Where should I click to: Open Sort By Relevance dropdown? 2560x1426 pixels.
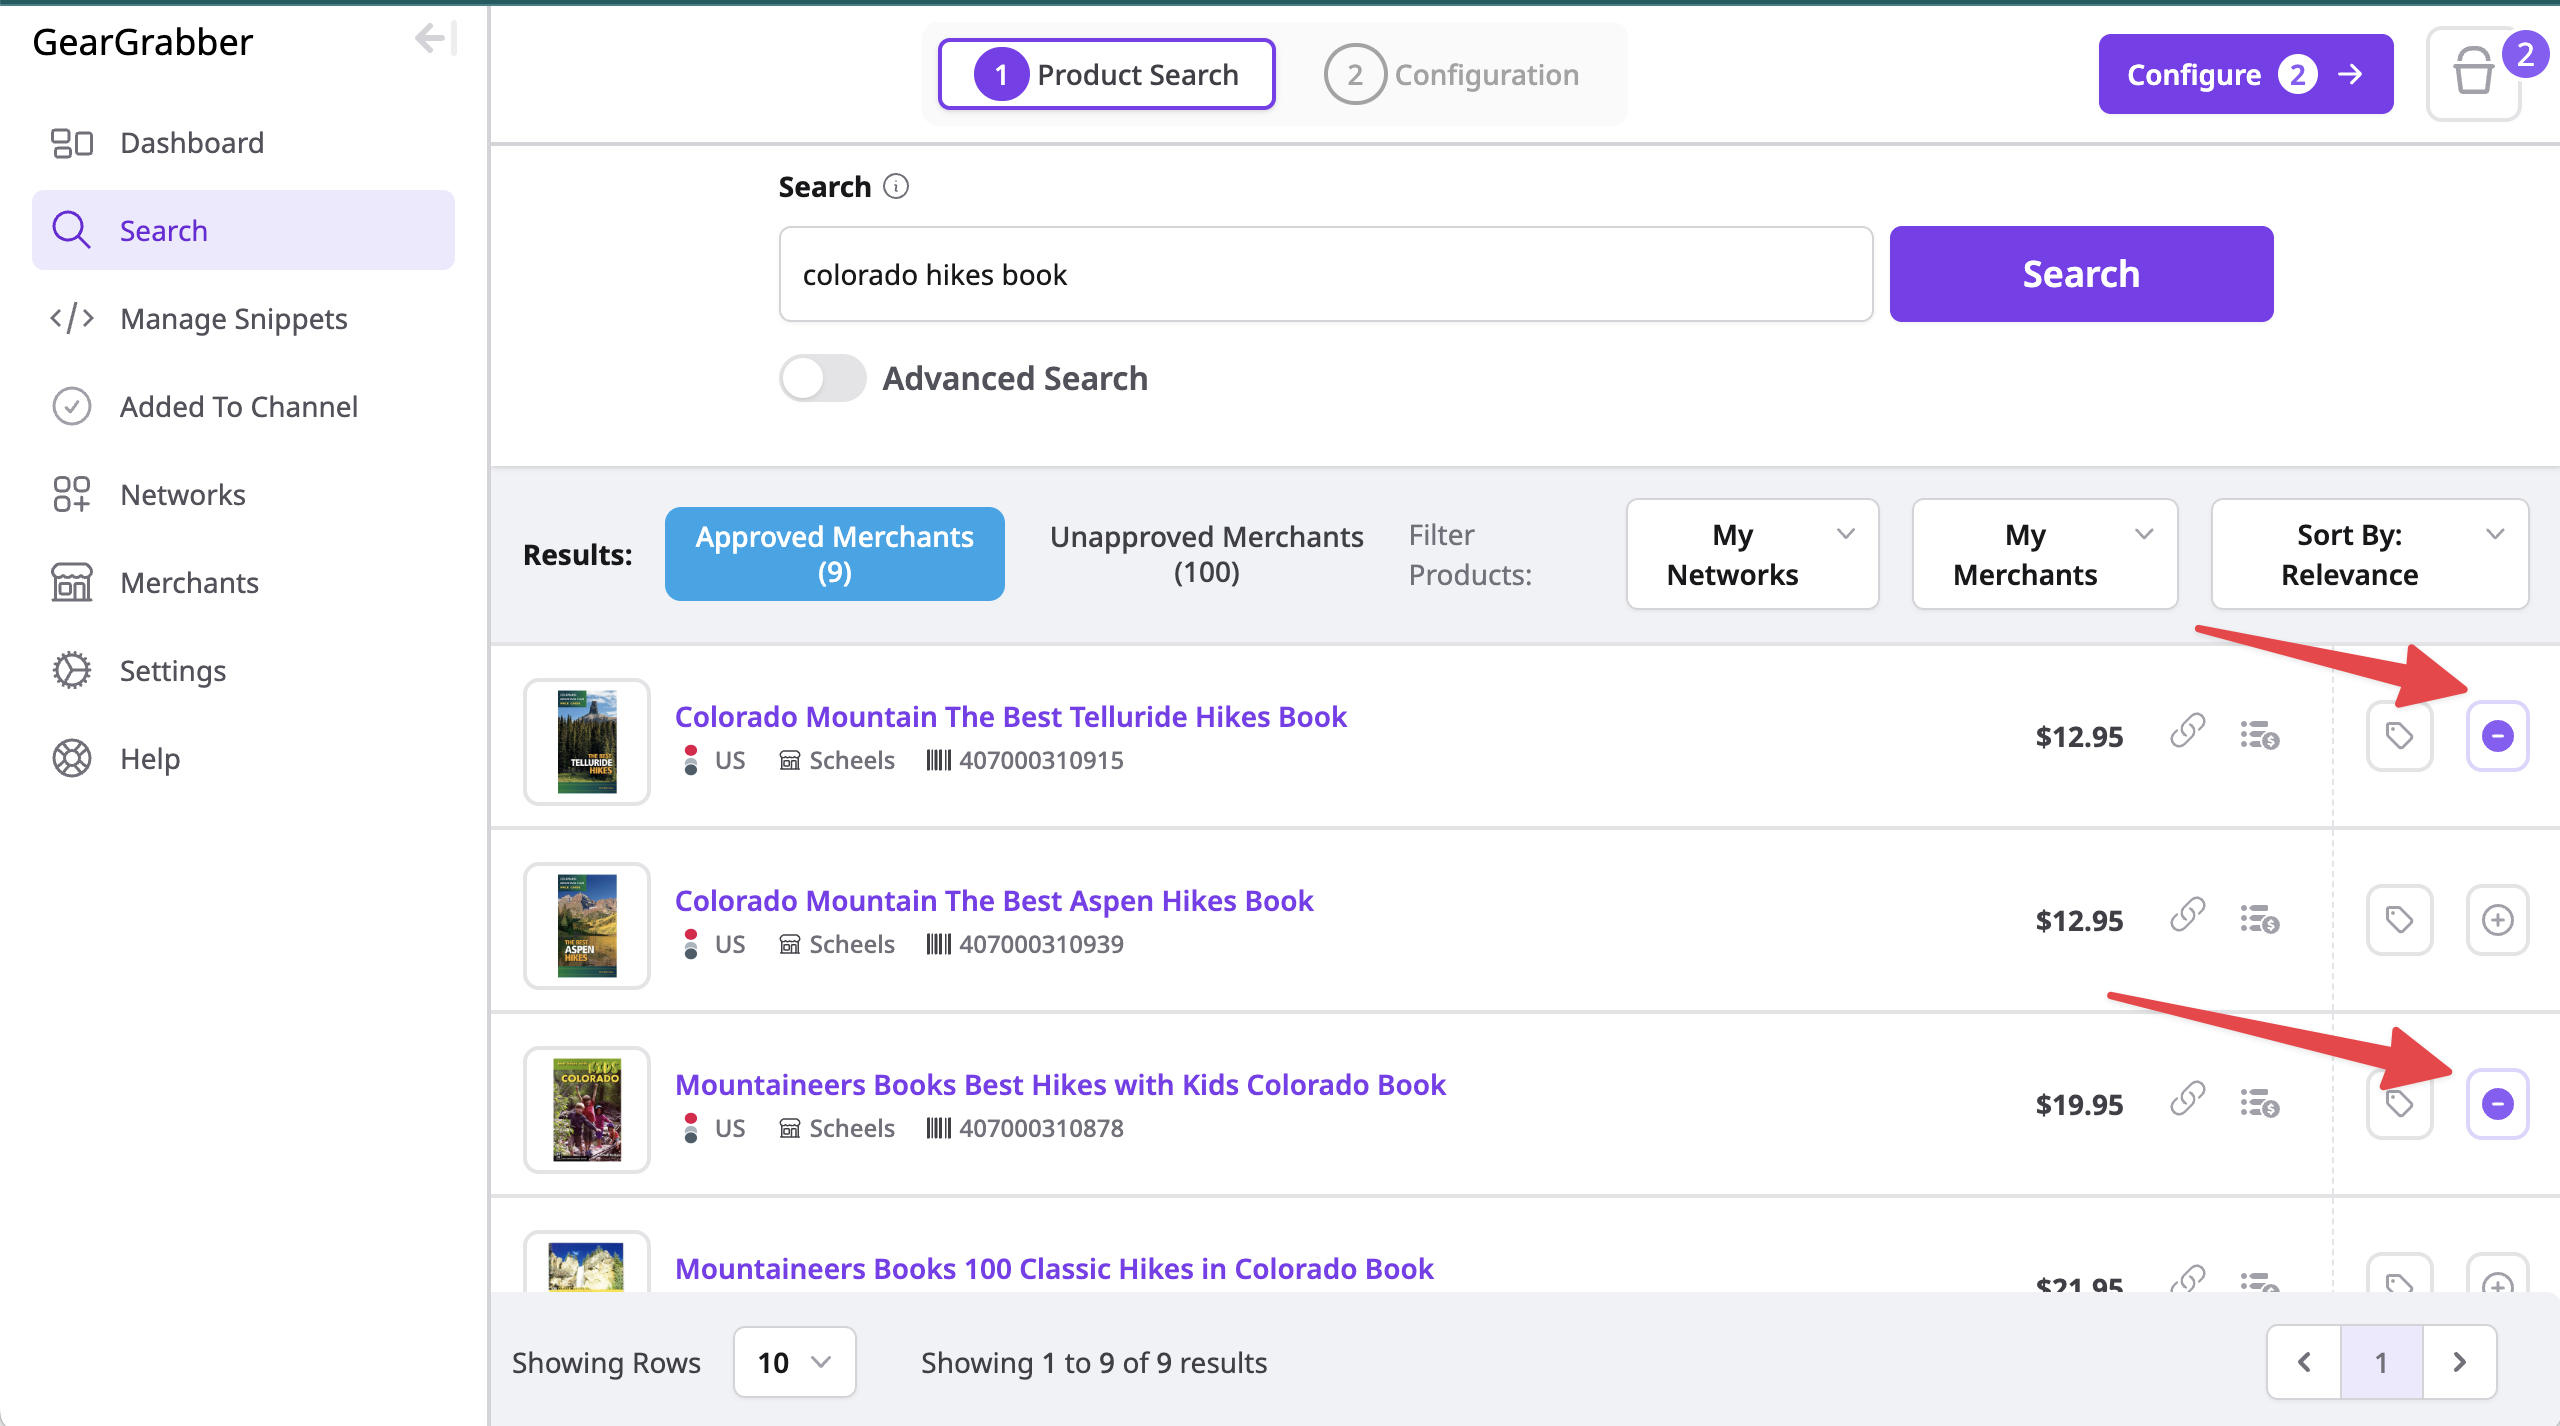click(2369, 554)
